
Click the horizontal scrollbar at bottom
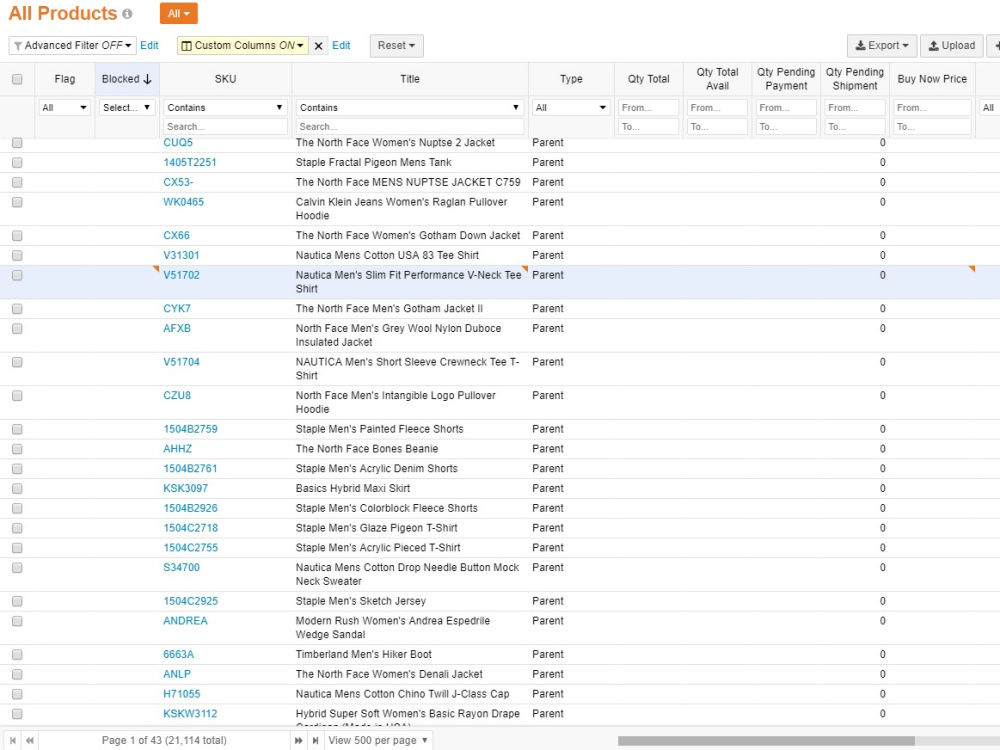(x=766, y=741)
